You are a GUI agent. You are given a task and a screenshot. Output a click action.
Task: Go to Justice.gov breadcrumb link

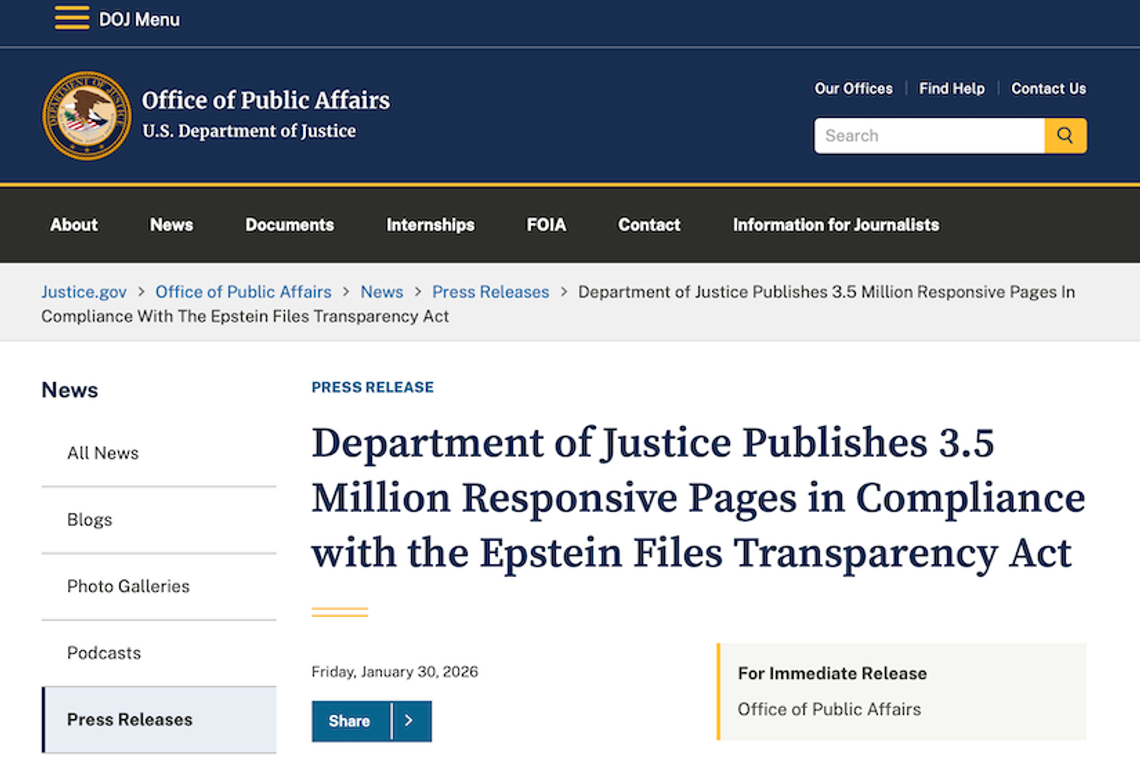pos(84,292)
